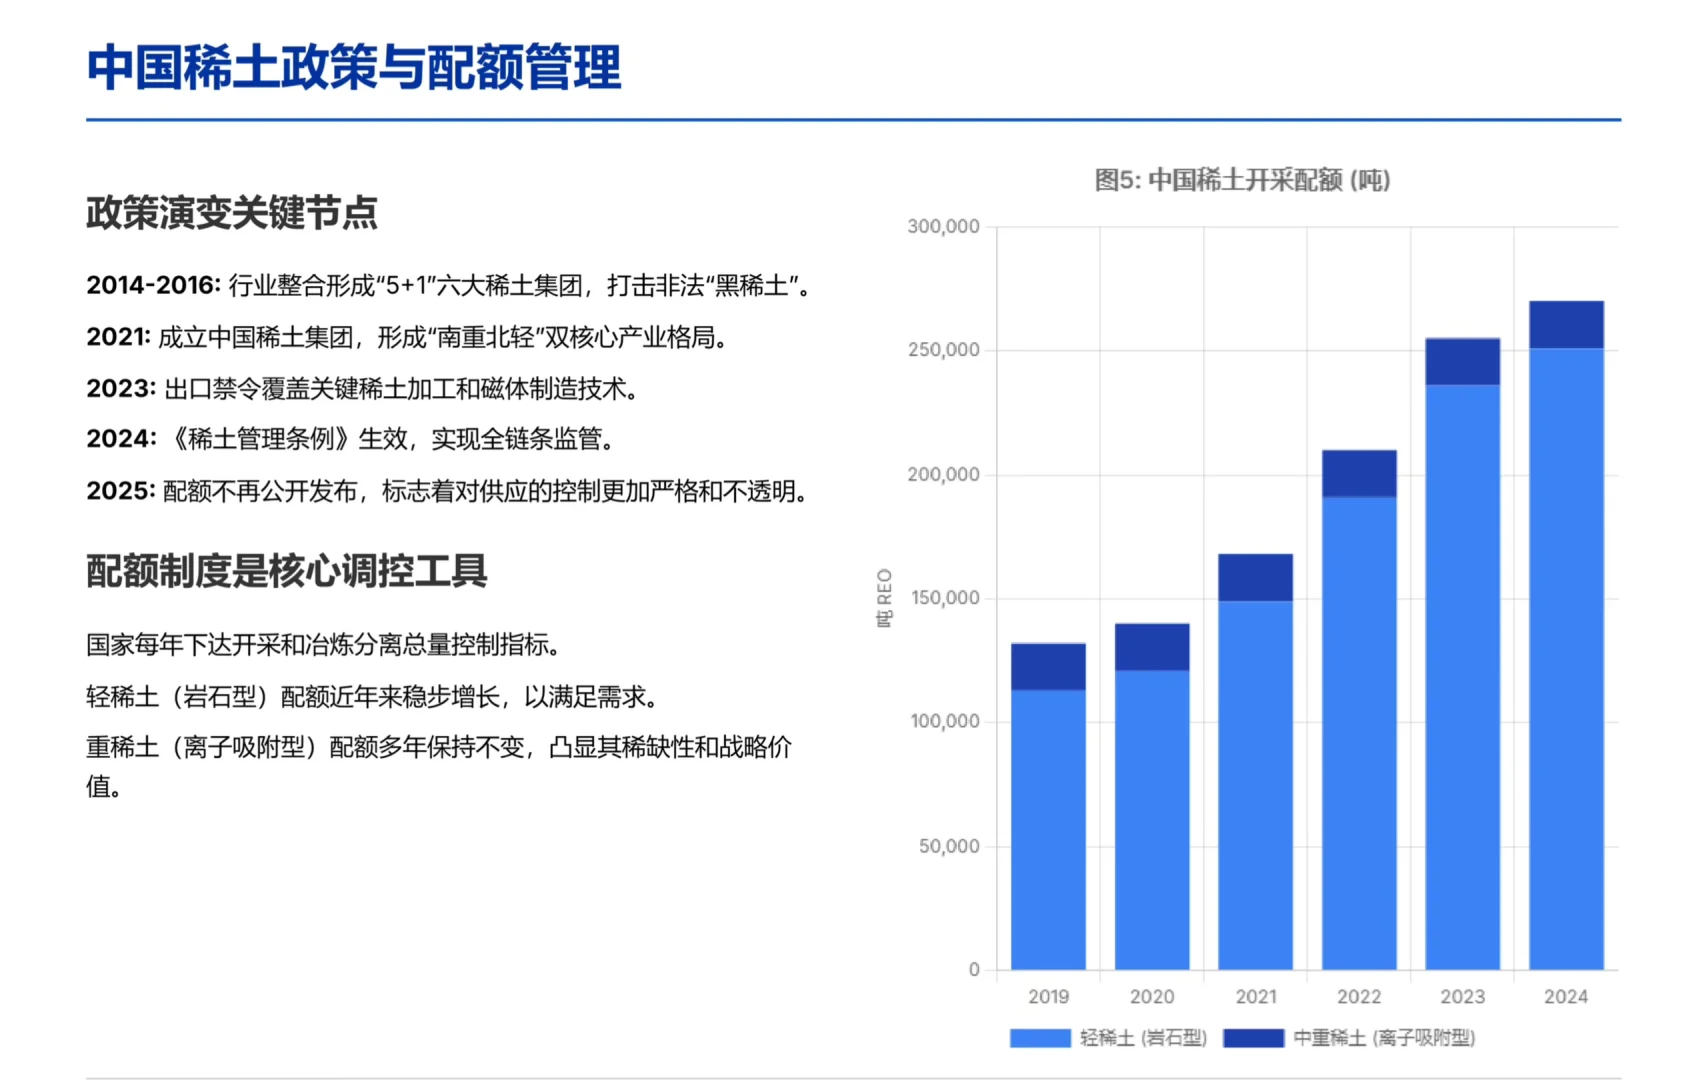Click the heading 中国稀土政策与配额管理
Screen dimensions: 1707x1080
tap(354, 68)
